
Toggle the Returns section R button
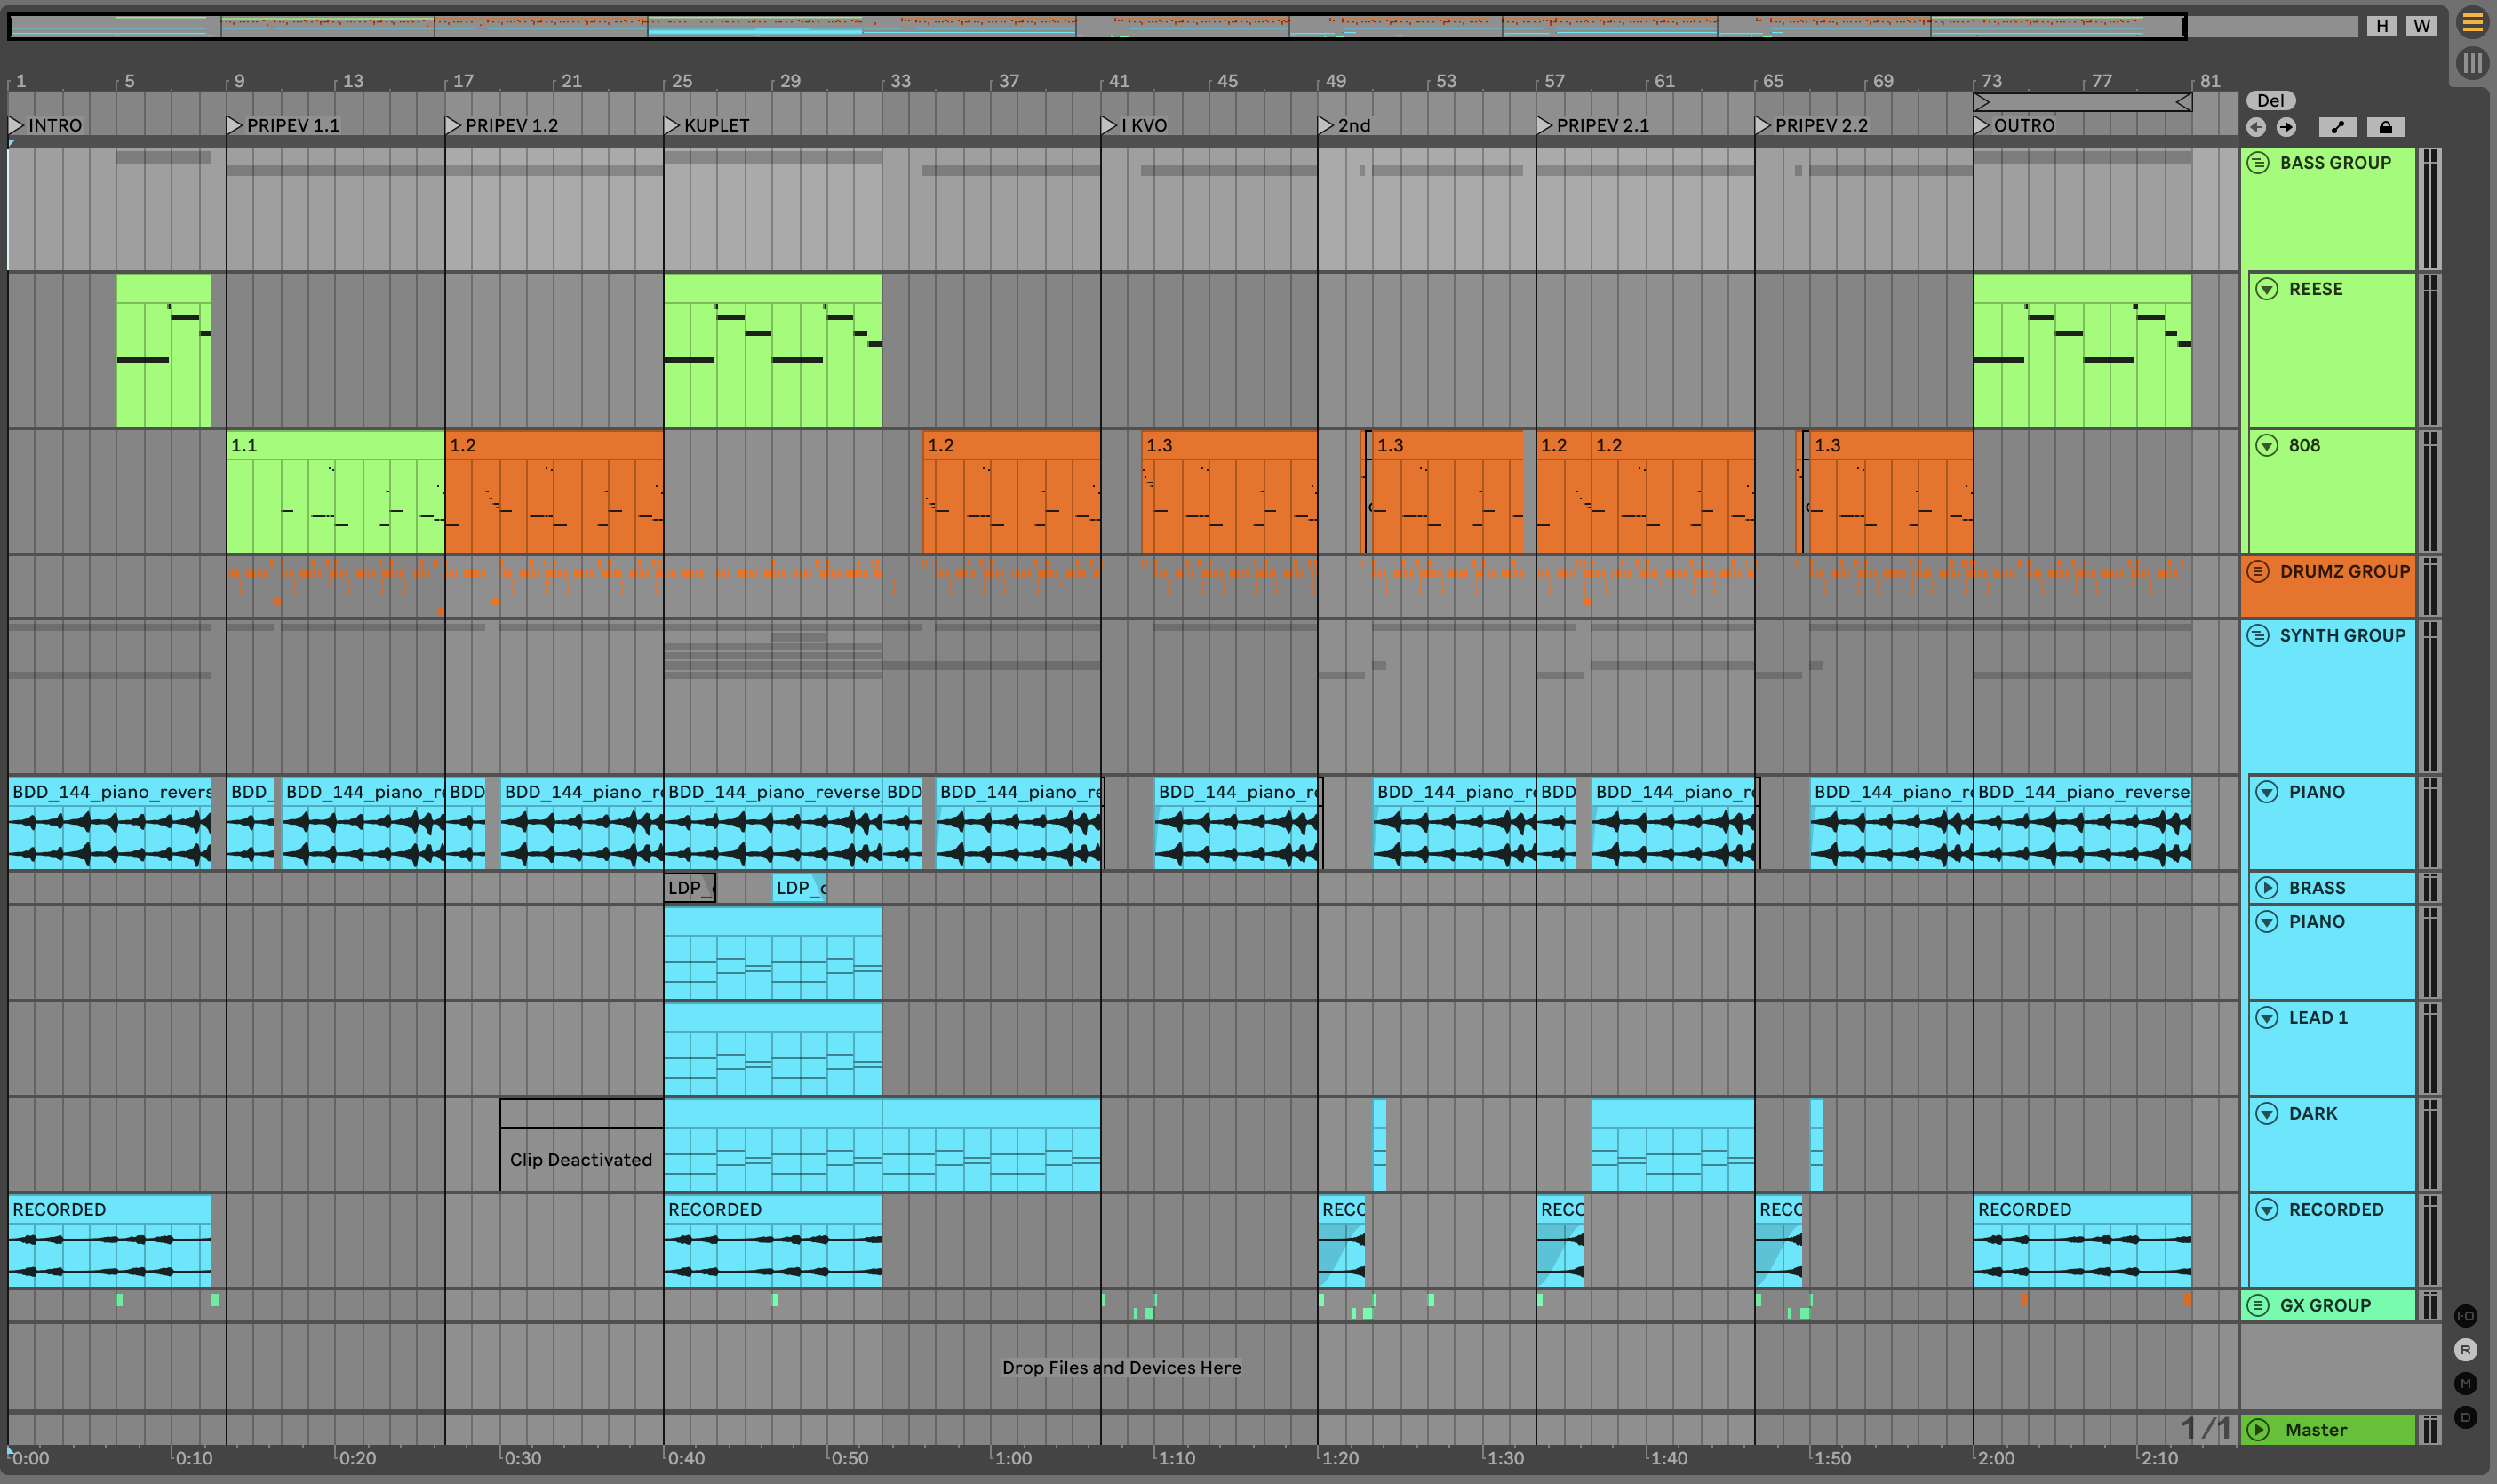[2465, 1350]
